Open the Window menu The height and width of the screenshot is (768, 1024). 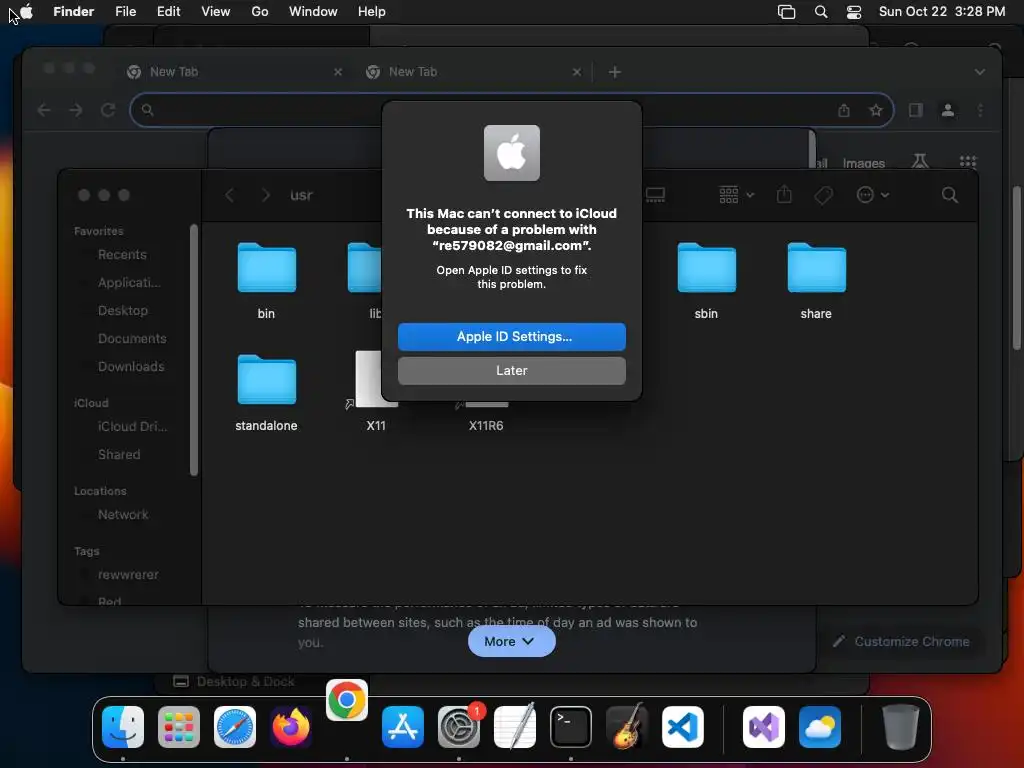(313, 11)
